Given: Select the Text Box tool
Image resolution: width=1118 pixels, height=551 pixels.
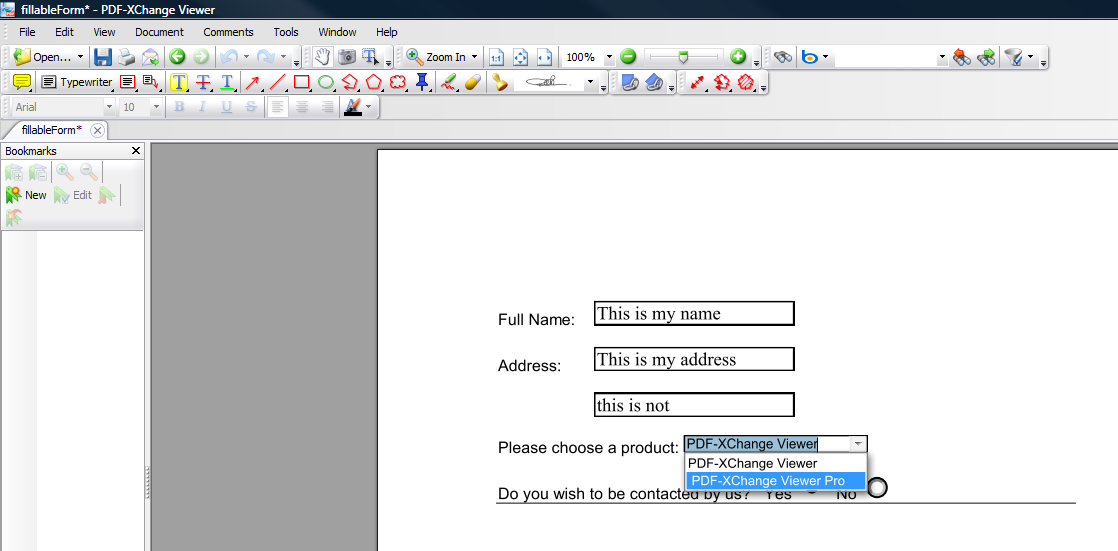Looking at the screenshot, I should point(128,82).
